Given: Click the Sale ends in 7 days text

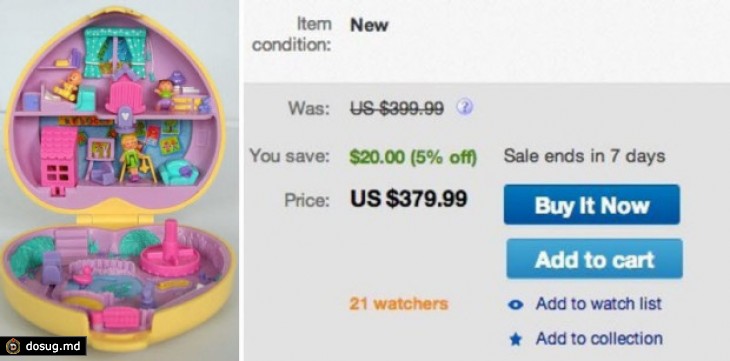Looking at the screenshot, I should (x=584, y=156).
